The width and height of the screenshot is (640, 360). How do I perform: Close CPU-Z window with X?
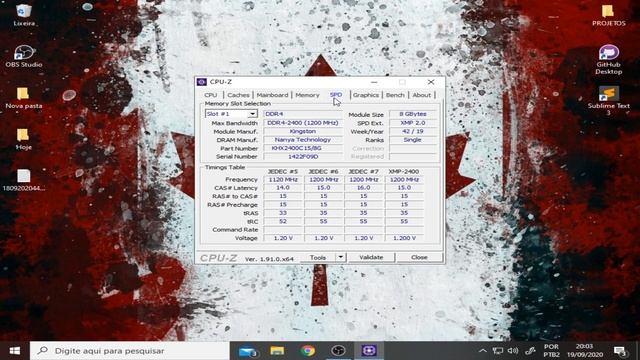431,82
